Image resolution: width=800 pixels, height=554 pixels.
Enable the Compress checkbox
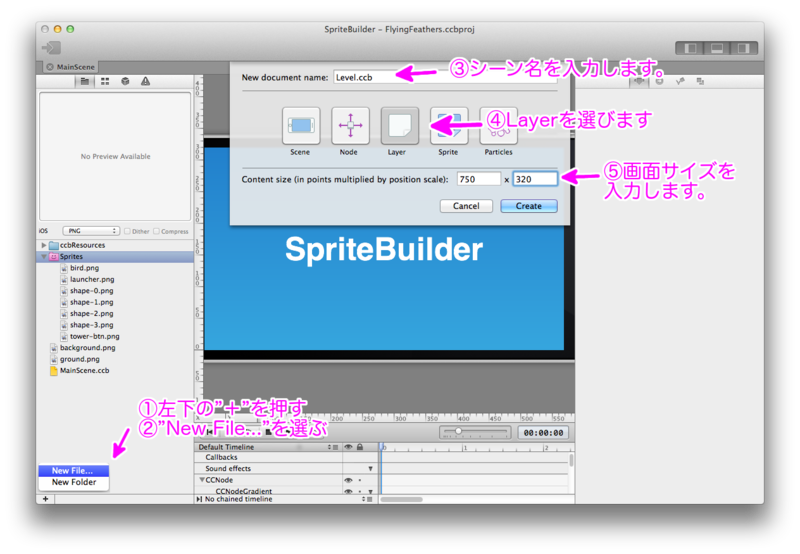point(156,231)
